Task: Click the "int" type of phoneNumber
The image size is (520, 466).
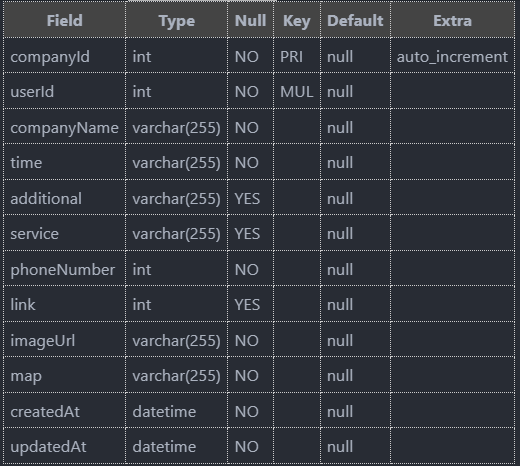Action: 142,270
